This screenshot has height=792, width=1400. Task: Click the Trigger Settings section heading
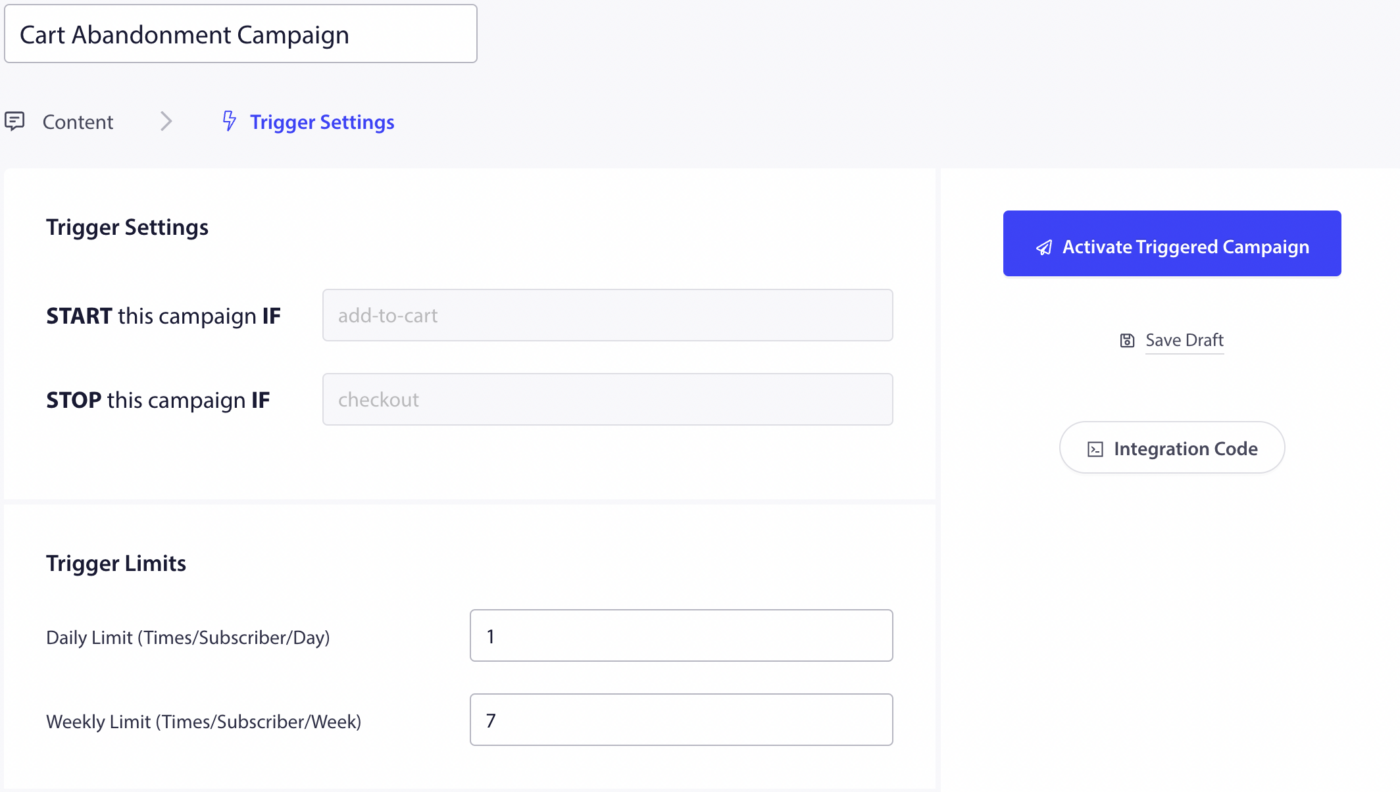pos(127,227)
